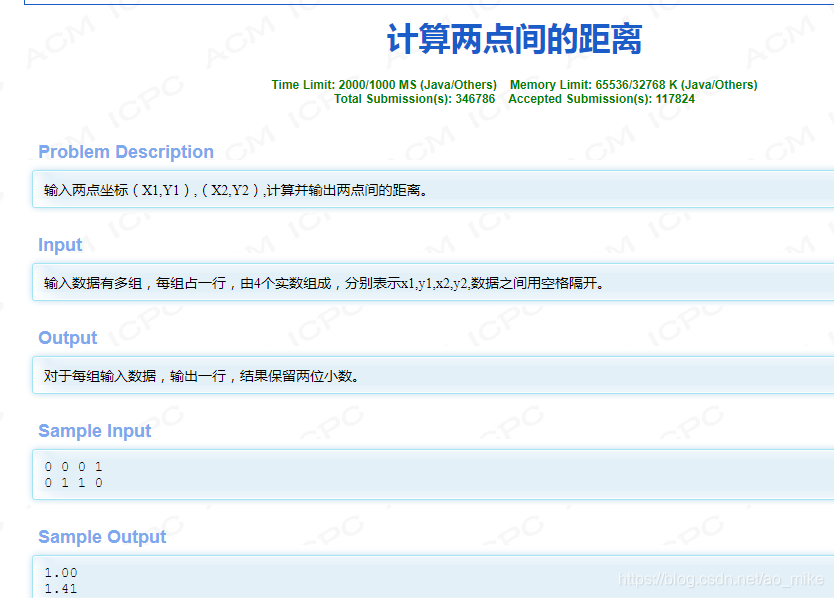Click Total Submission(s): 346786

414,99
